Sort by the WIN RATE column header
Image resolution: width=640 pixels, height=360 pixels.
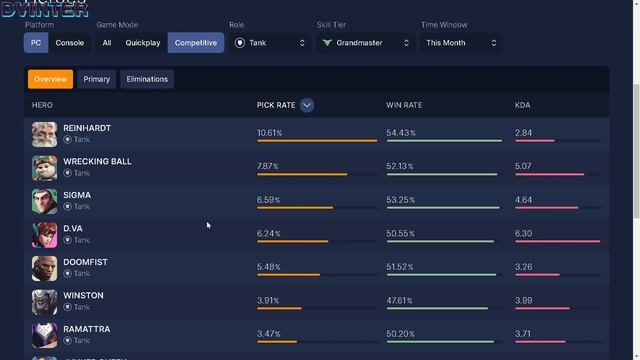point(404,105)
